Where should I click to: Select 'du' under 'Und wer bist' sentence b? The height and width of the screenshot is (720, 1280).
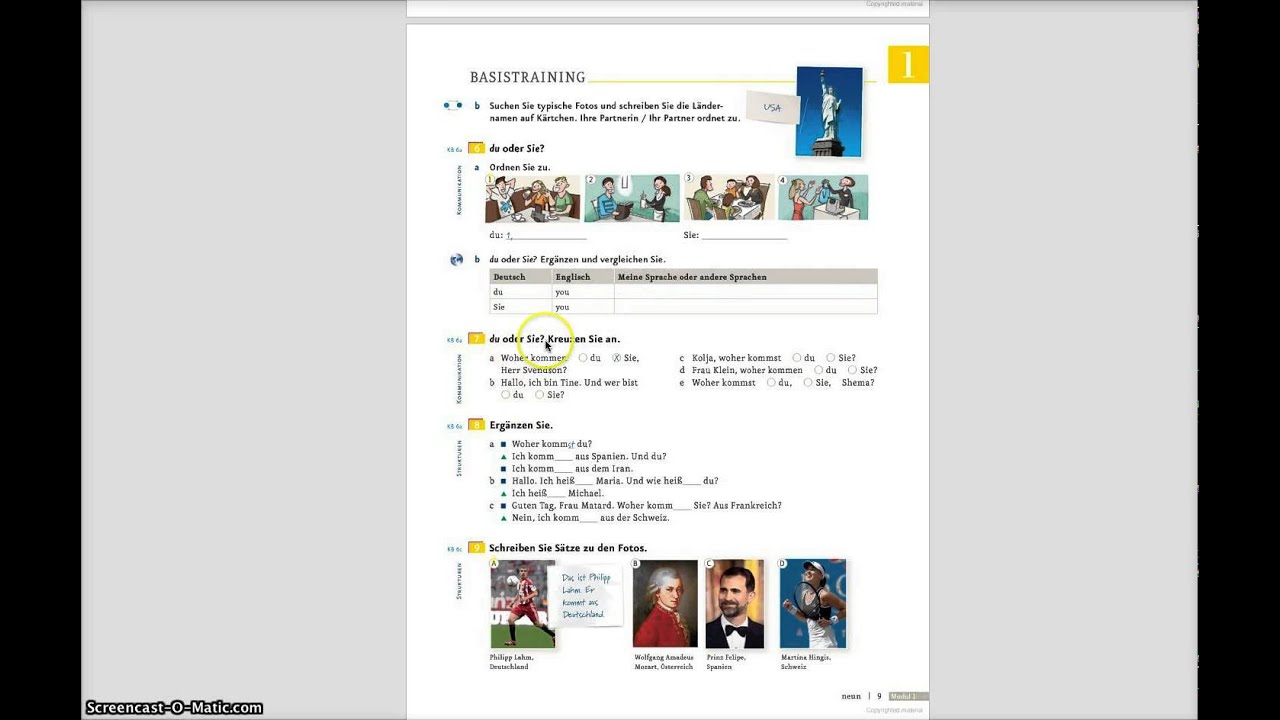506,395
